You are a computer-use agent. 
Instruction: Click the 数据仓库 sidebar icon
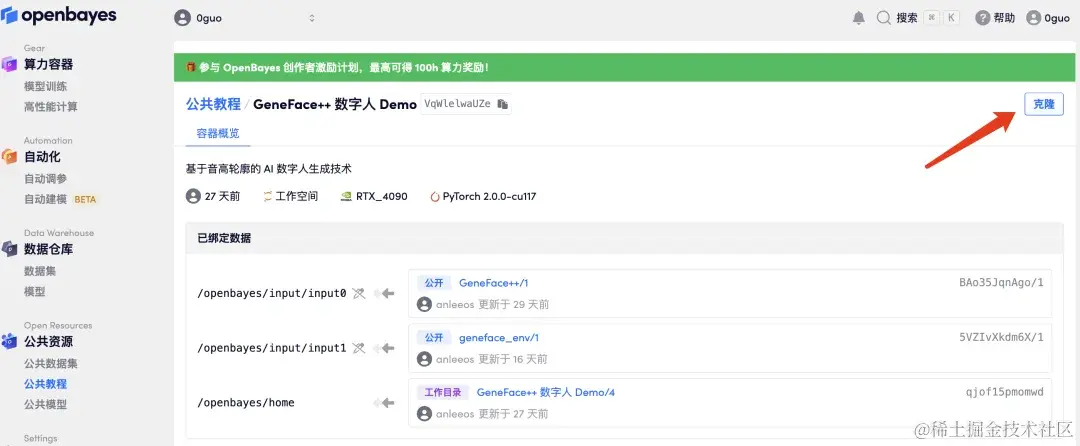10,248
